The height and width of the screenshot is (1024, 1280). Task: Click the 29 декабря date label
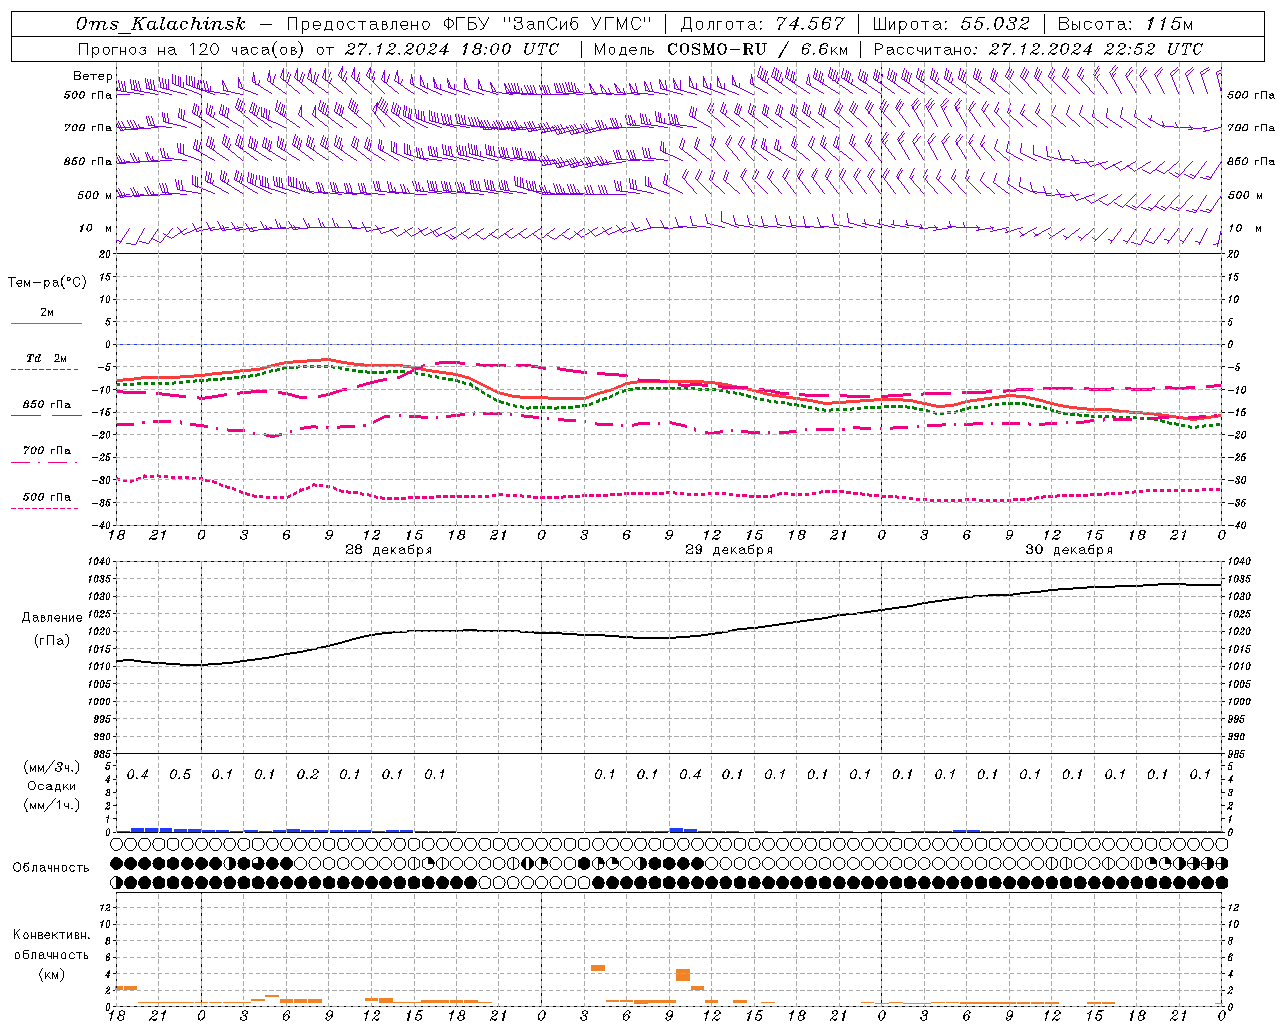[x=728, y=550]
